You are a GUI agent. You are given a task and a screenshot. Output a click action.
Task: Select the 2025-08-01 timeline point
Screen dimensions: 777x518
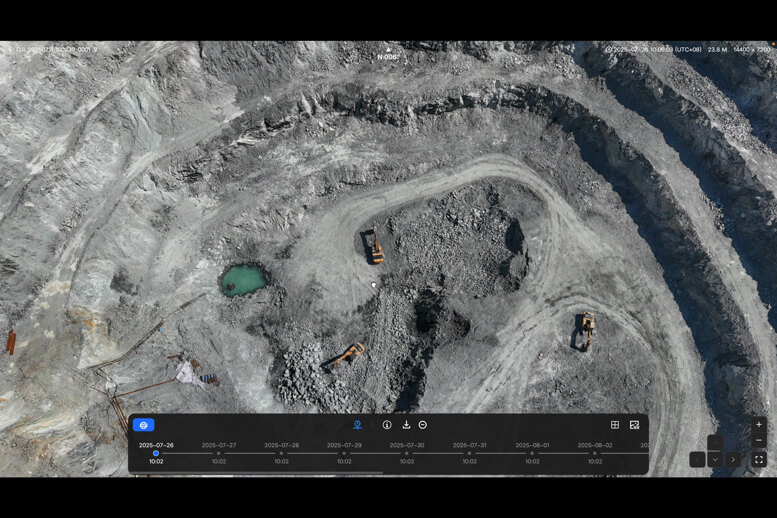pos(532,453)
